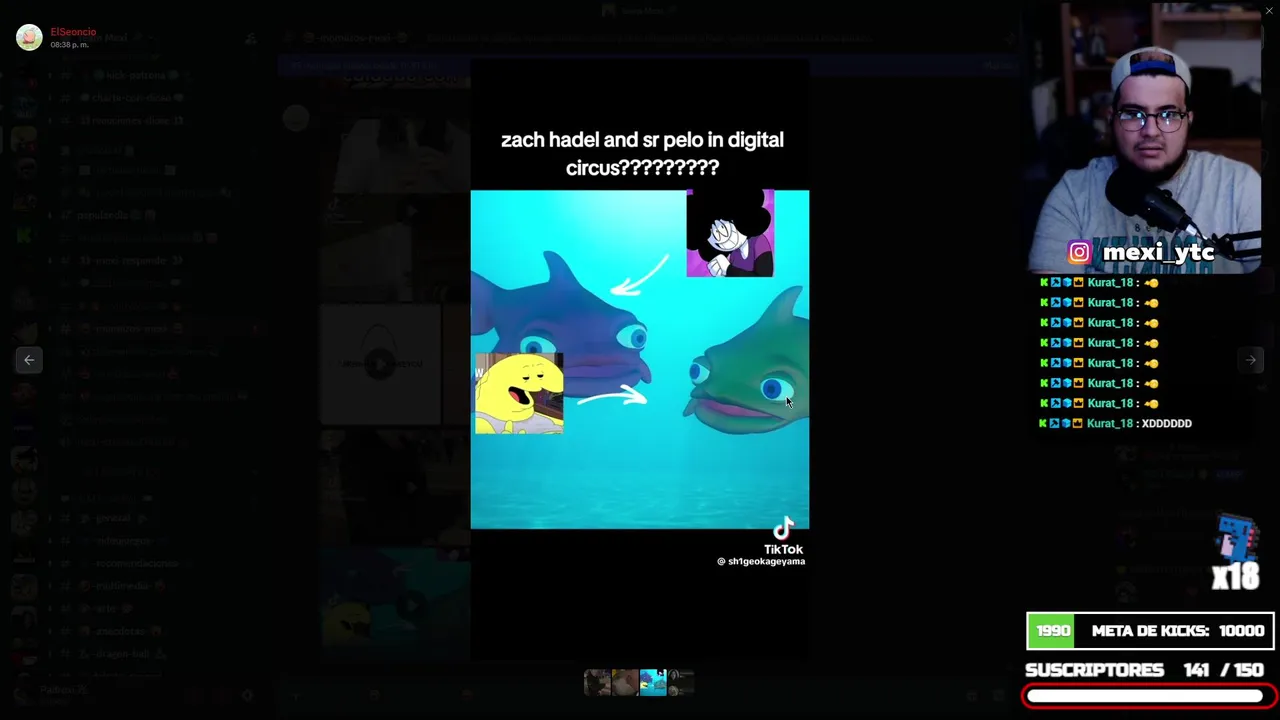Go to the previous image with left arrow
1280x720 pixels.
pos(29,360)
